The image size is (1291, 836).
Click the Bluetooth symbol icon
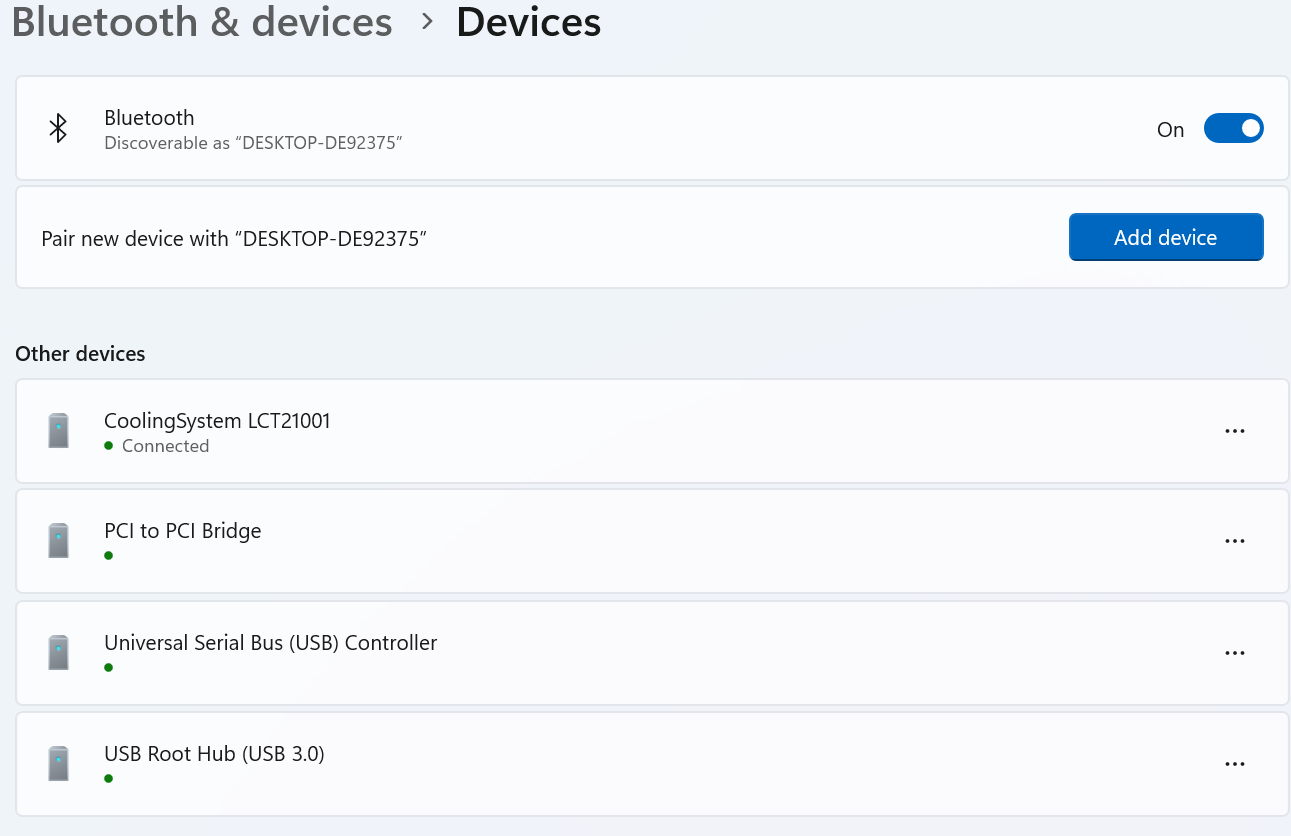coord(59,129)
